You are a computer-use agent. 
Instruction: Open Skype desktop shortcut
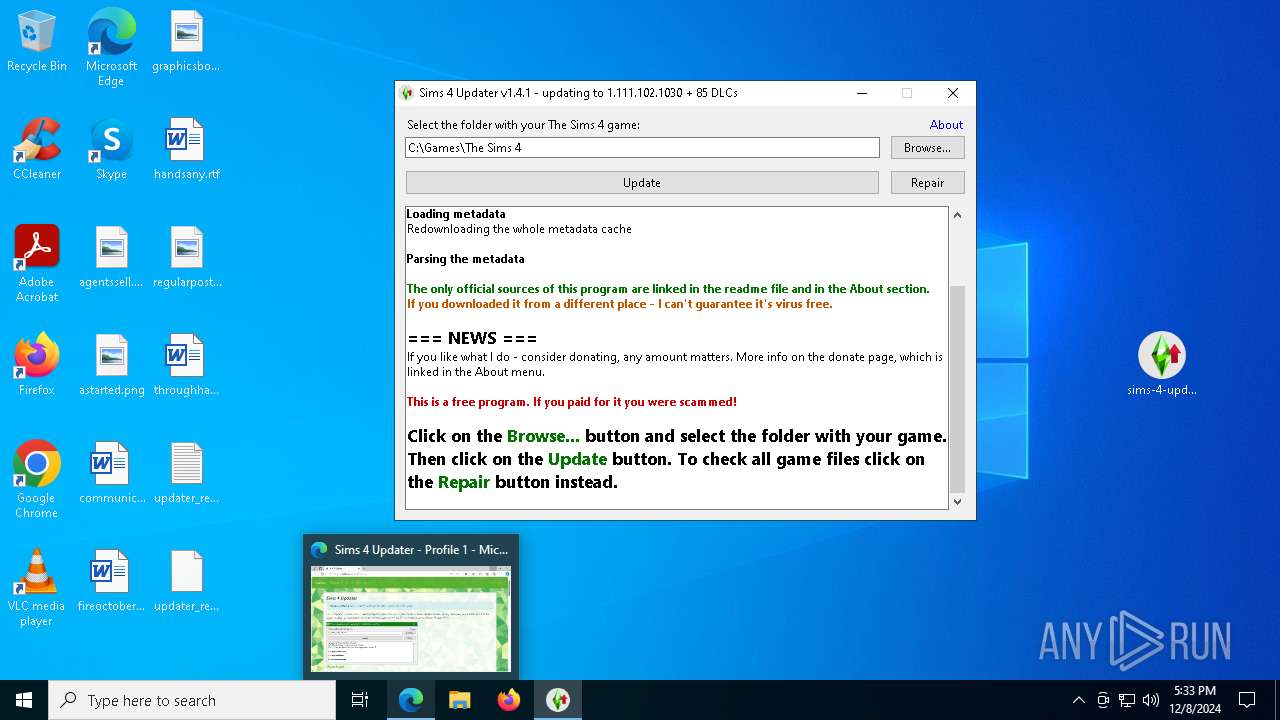tap(111, 149)
